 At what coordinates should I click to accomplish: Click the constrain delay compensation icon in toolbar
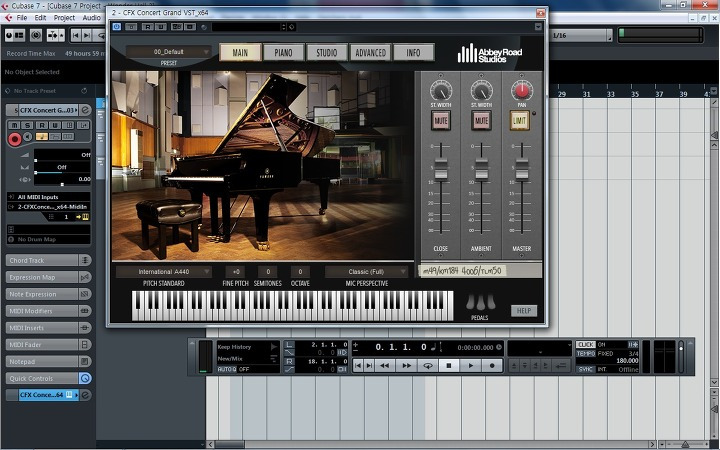(x=35, y=35)
